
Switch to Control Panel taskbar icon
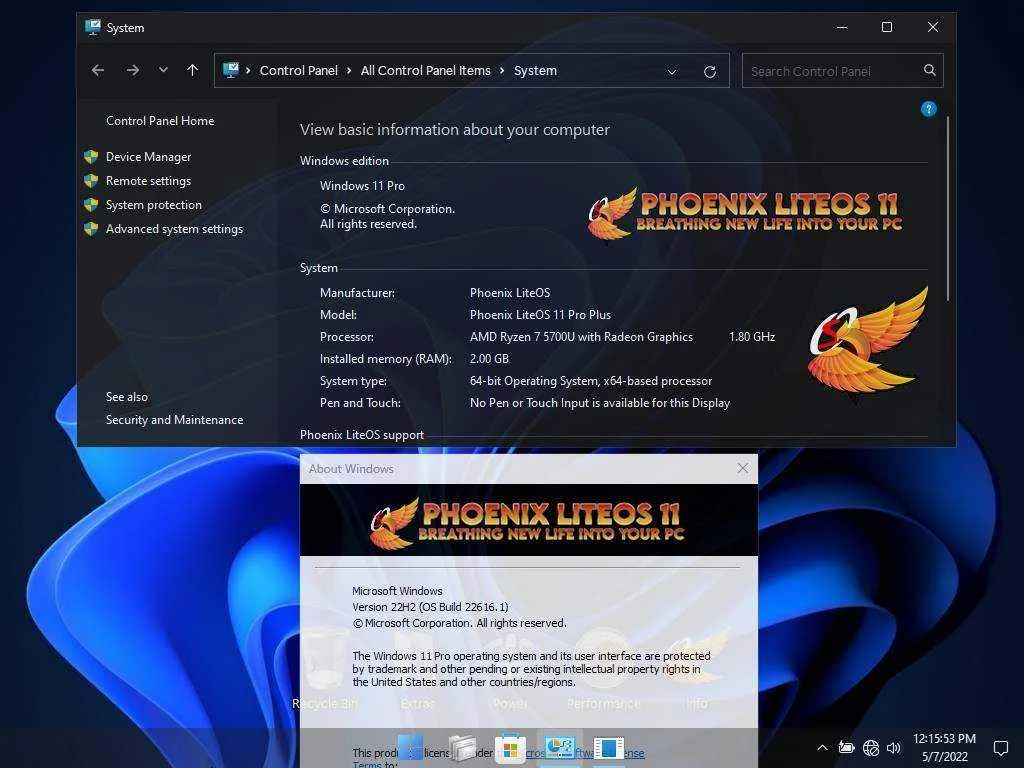coord(560,748)
